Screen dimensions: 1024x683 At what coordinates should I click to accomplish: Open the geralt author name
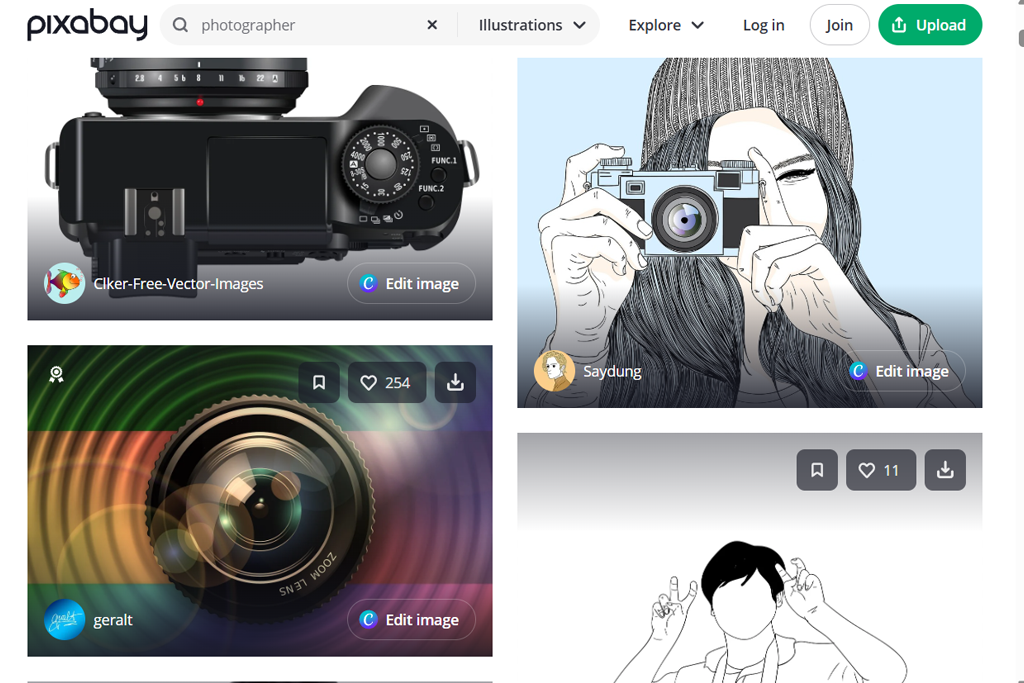(x=112, y=620)
